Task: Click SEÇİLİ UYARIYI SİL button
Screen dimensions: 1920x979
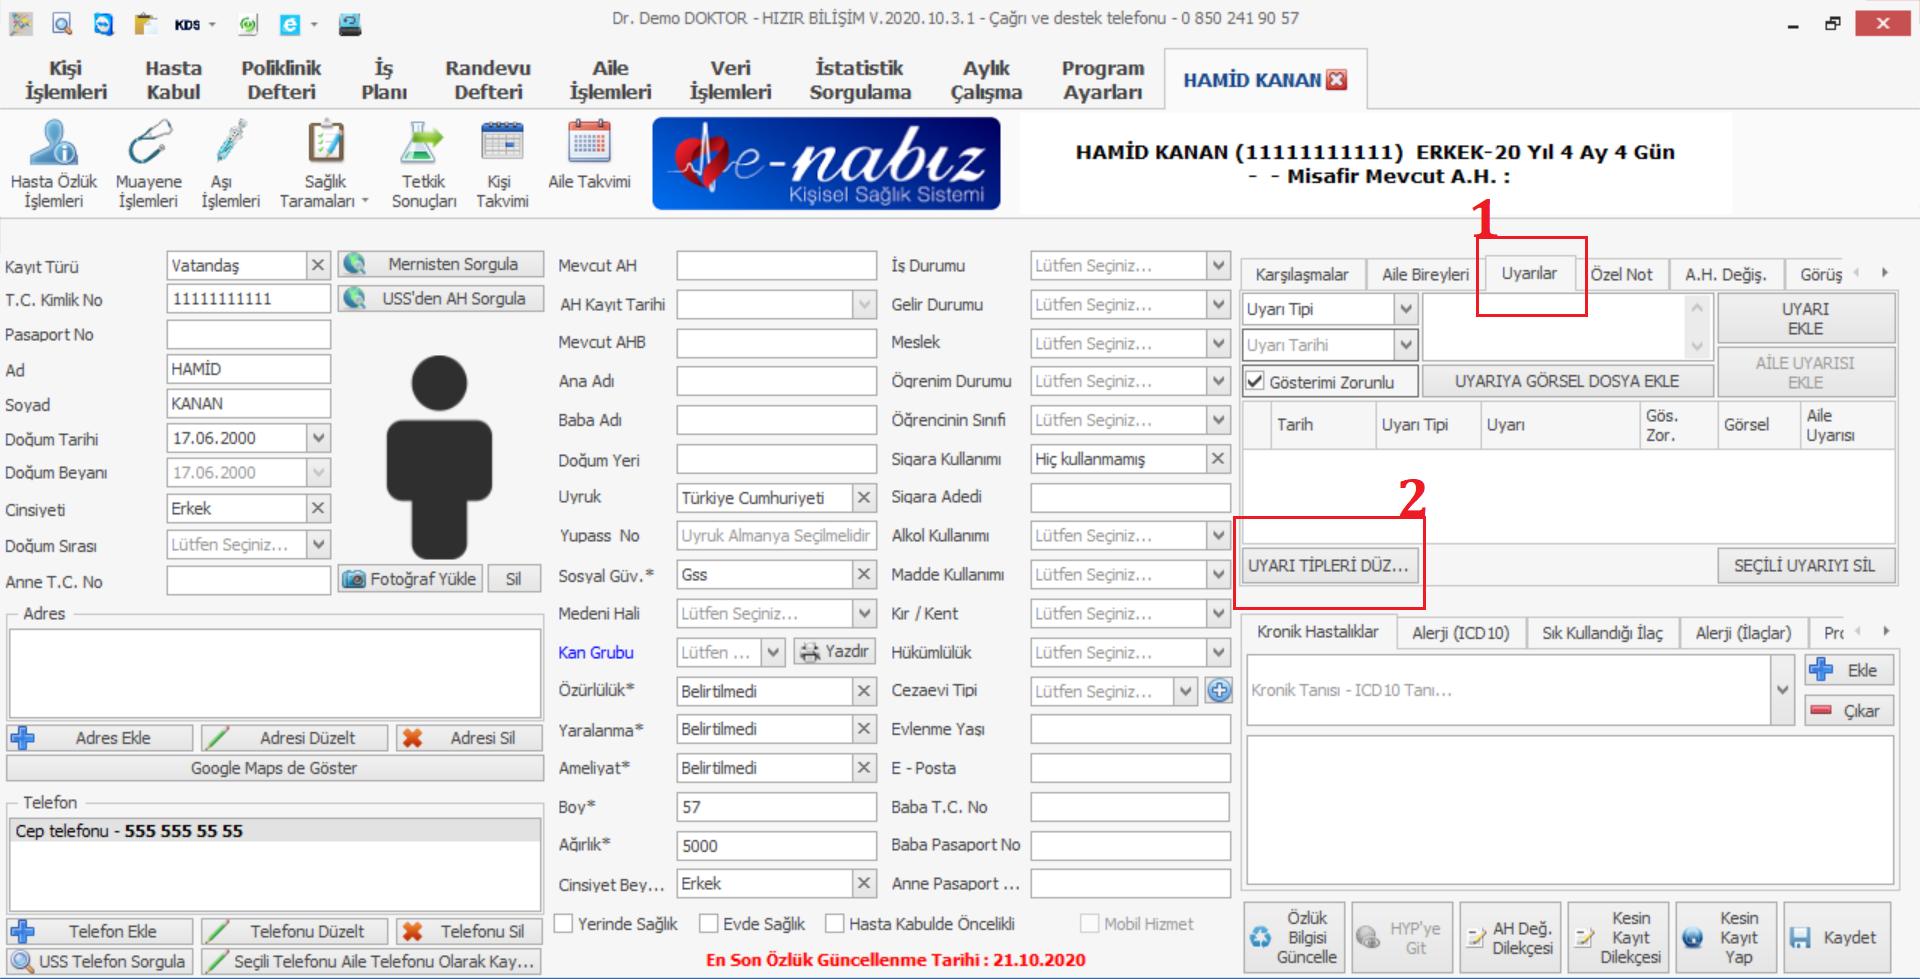Action: [x=1804, y=565]
